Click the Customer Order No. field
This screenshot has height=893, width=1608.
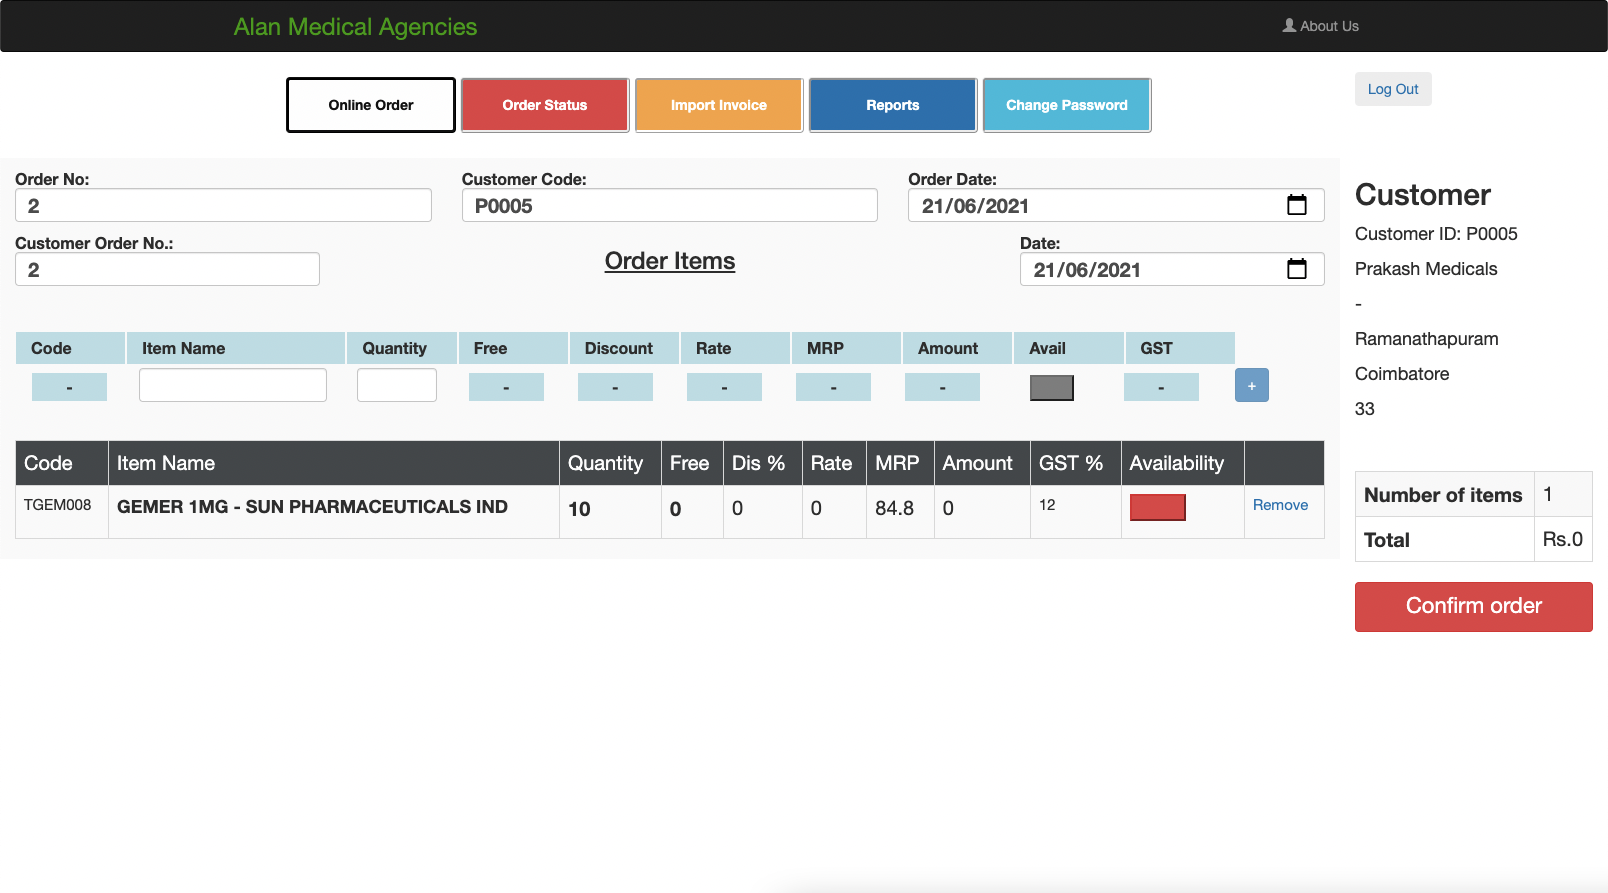167,270
